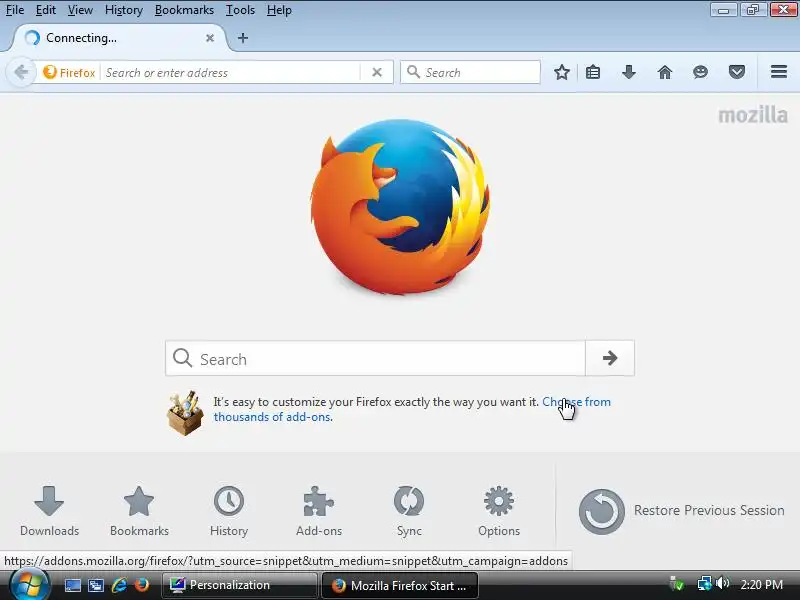Restore down the Firefox window

[x=753, y=10]
